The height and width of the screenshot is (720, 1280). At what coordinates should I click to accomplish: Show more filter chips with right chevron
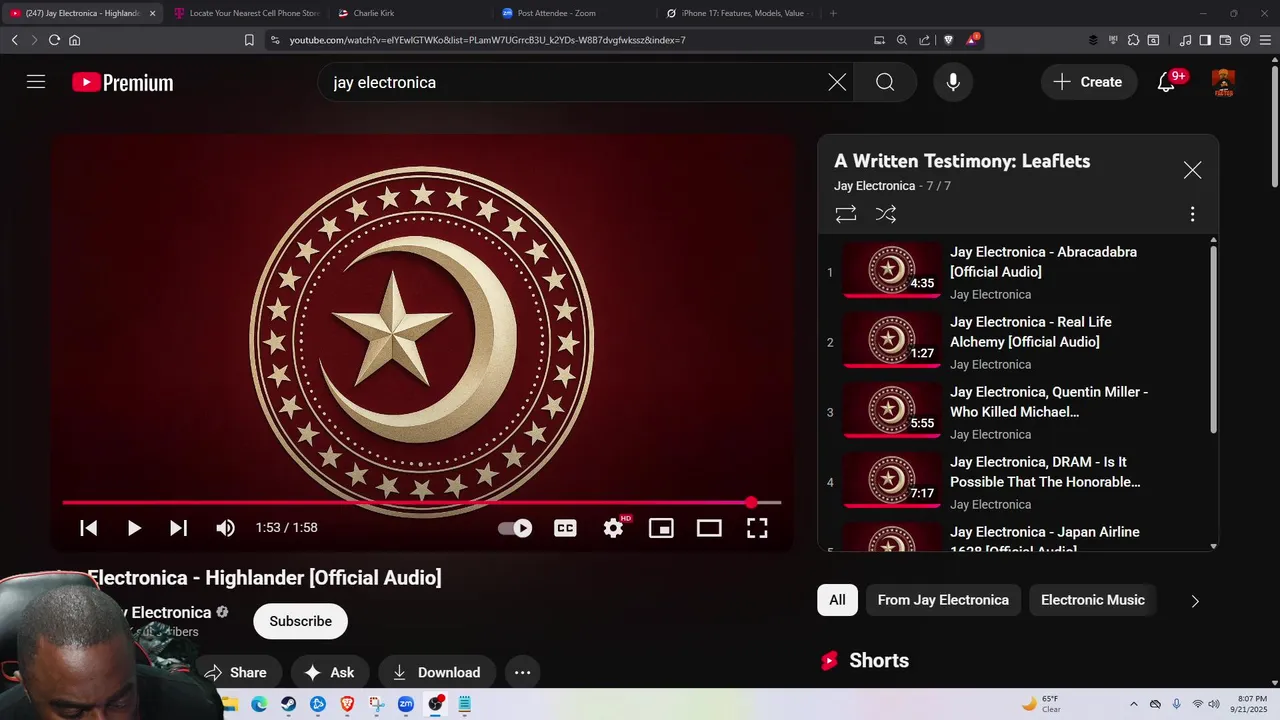tap(1194, 601)
